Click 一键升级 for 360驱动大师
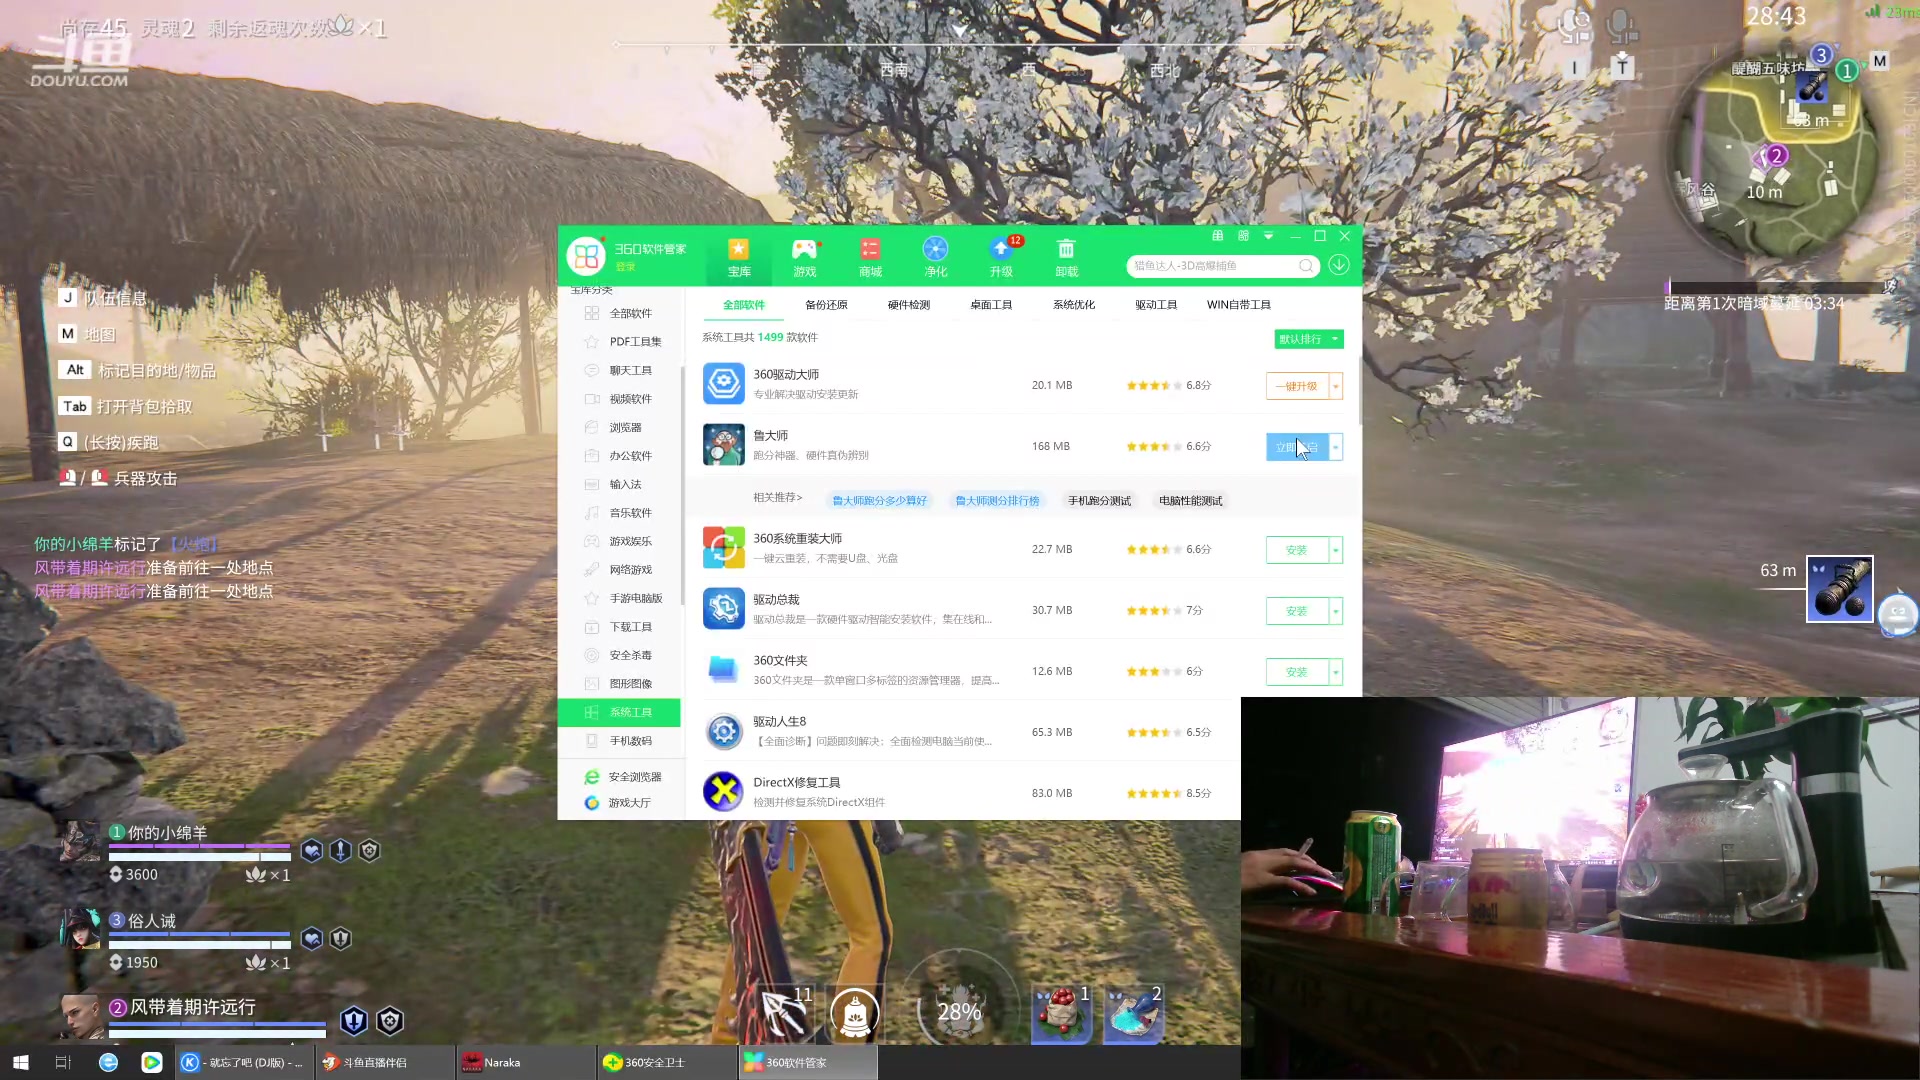 [1297, 386]
